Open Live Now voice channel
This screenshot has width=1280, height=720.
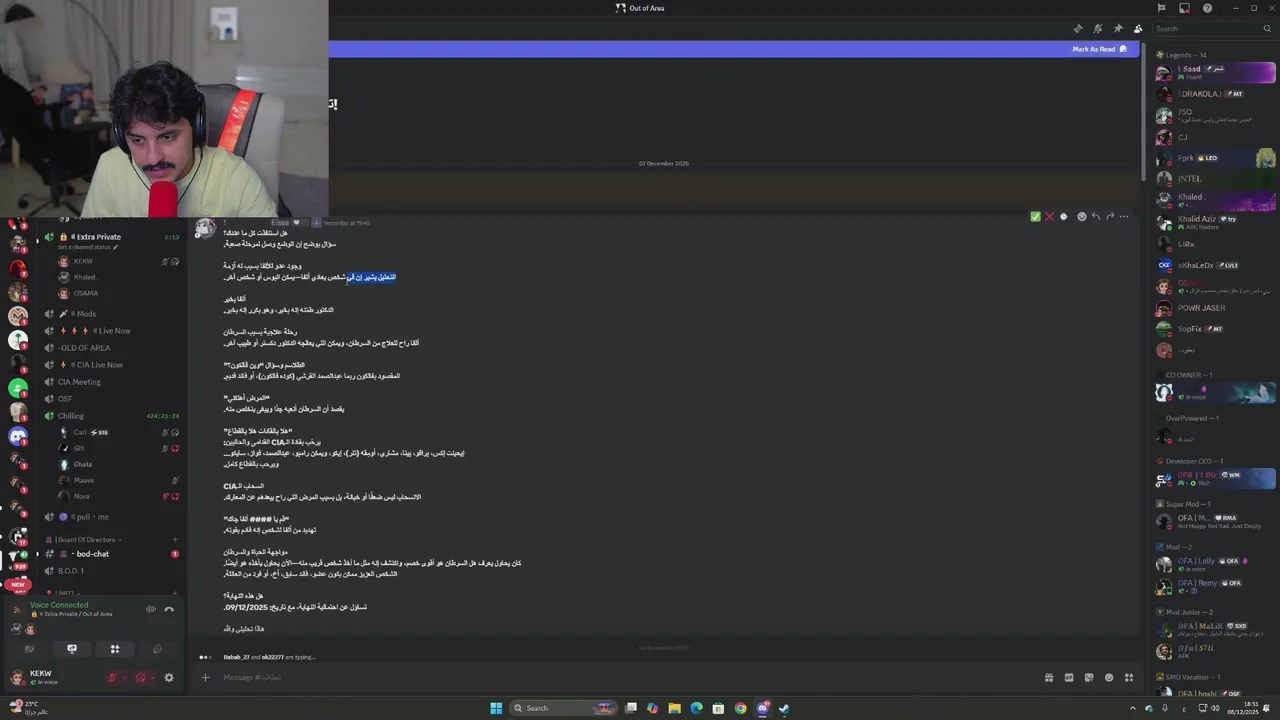tap(111, 331)
